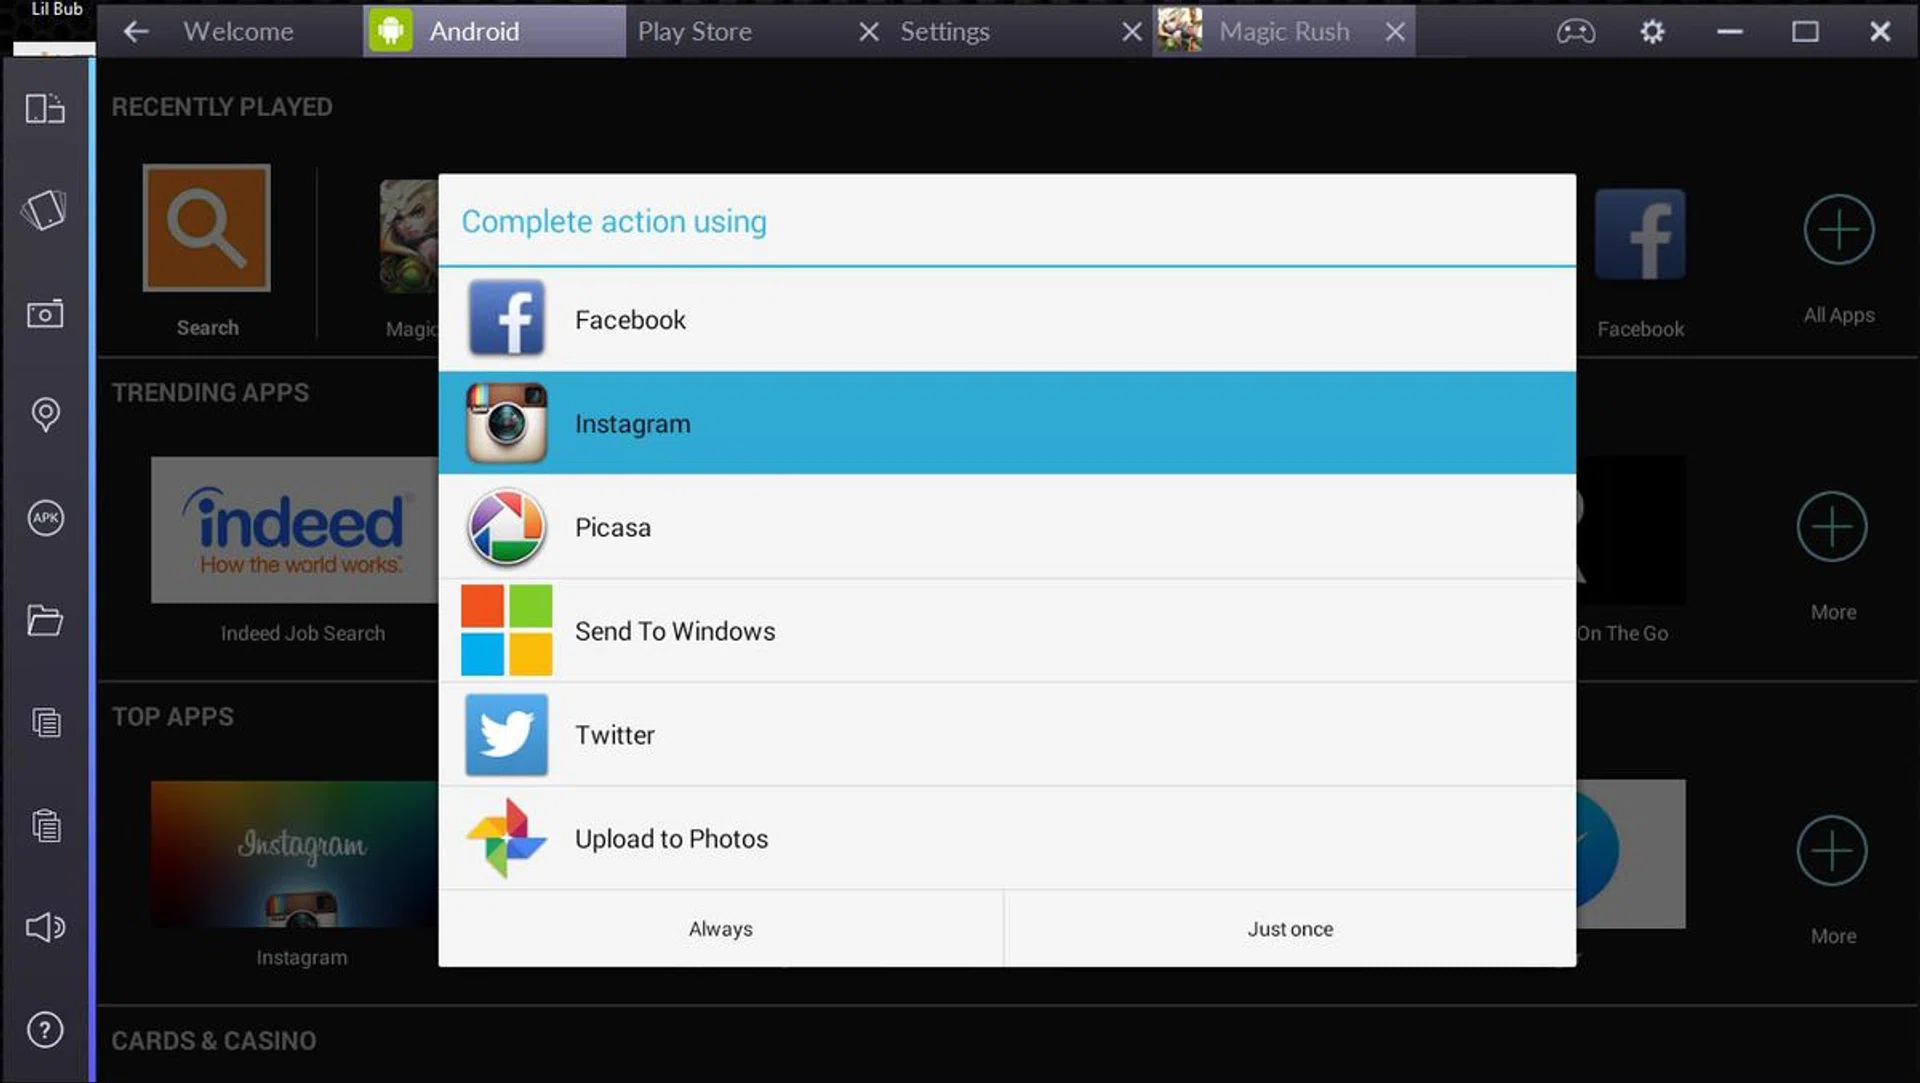Open the sidebar screenshot camera icon
Image resolution: width=1920 pixels, height=1083 pixels.
tap(45, 315)
